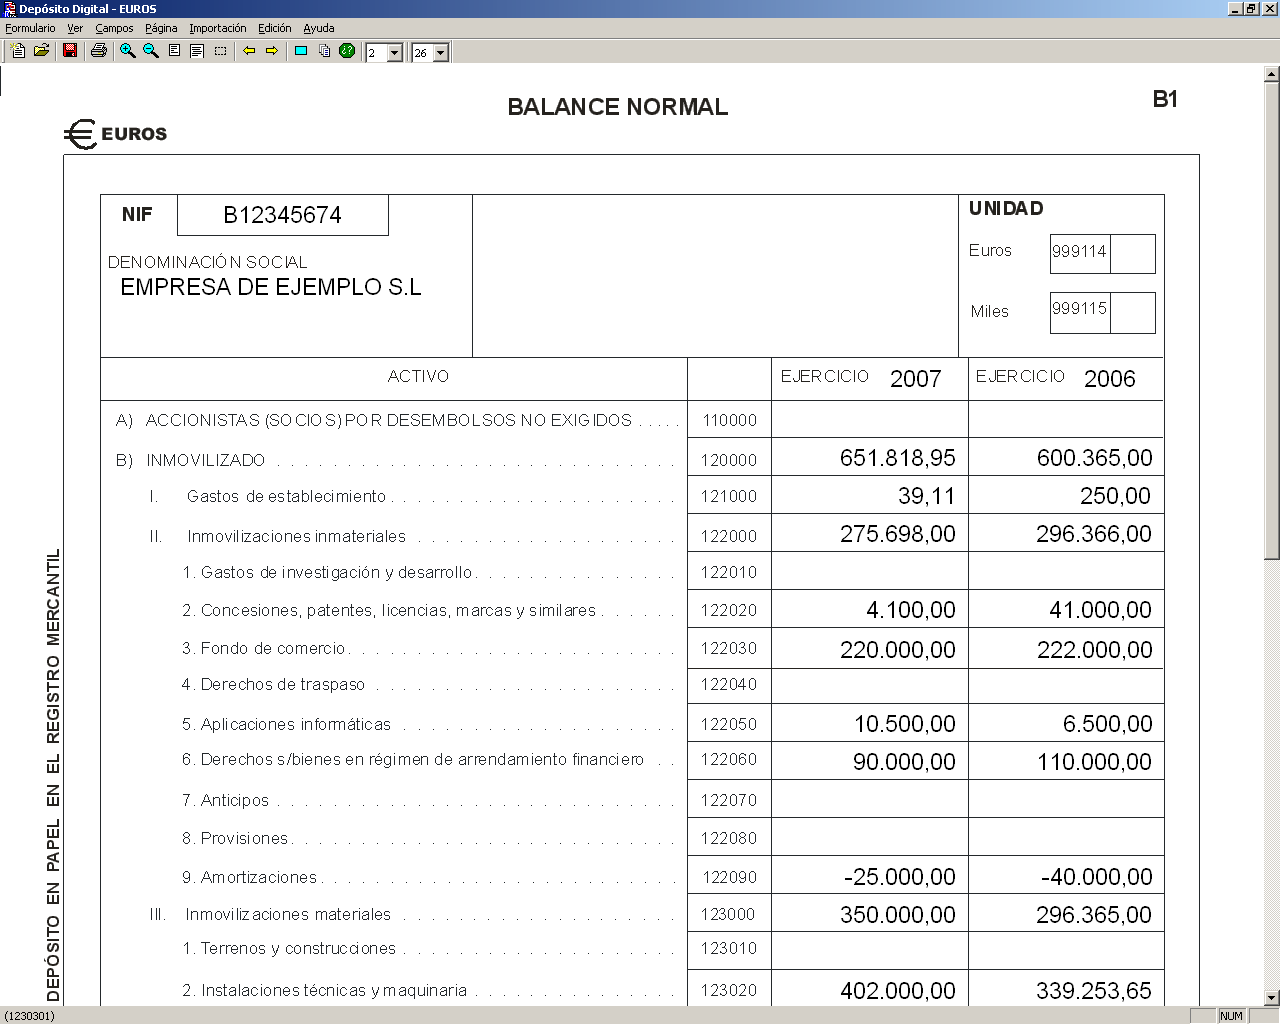Image resolution: width=1280 pixels, height=1024 pixels.
Task: Open the Importación menu
Action: tap(218, 28)
